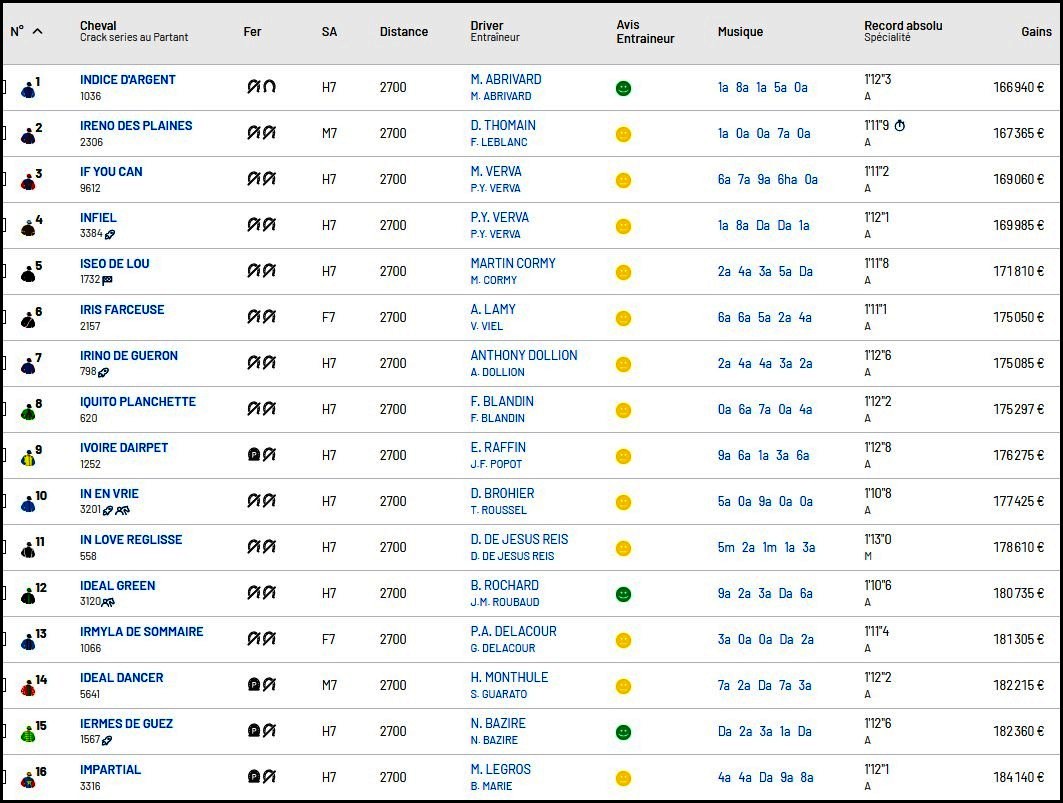Viewport: 1063px width, 803px height.
Task: Tick the checkbox for horse number 16
Action: (3, 778)
